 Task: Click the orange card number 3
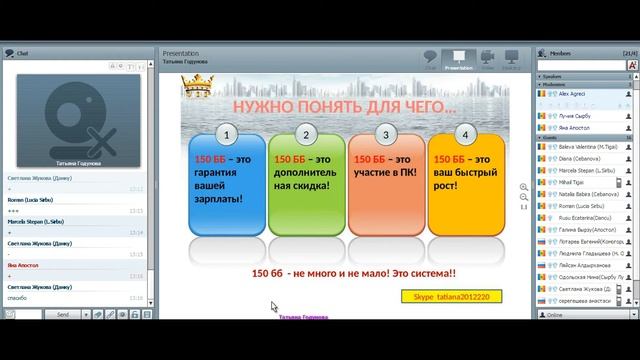pos(387,185)
